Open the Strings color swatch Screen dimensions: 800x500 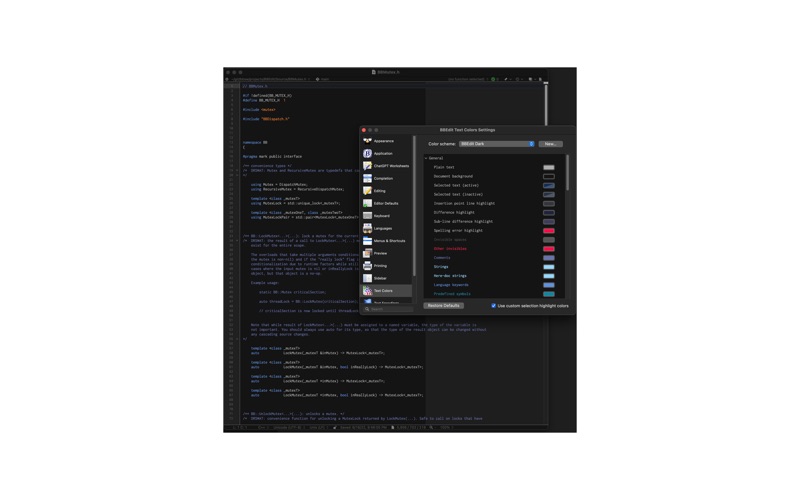point(548,267)
